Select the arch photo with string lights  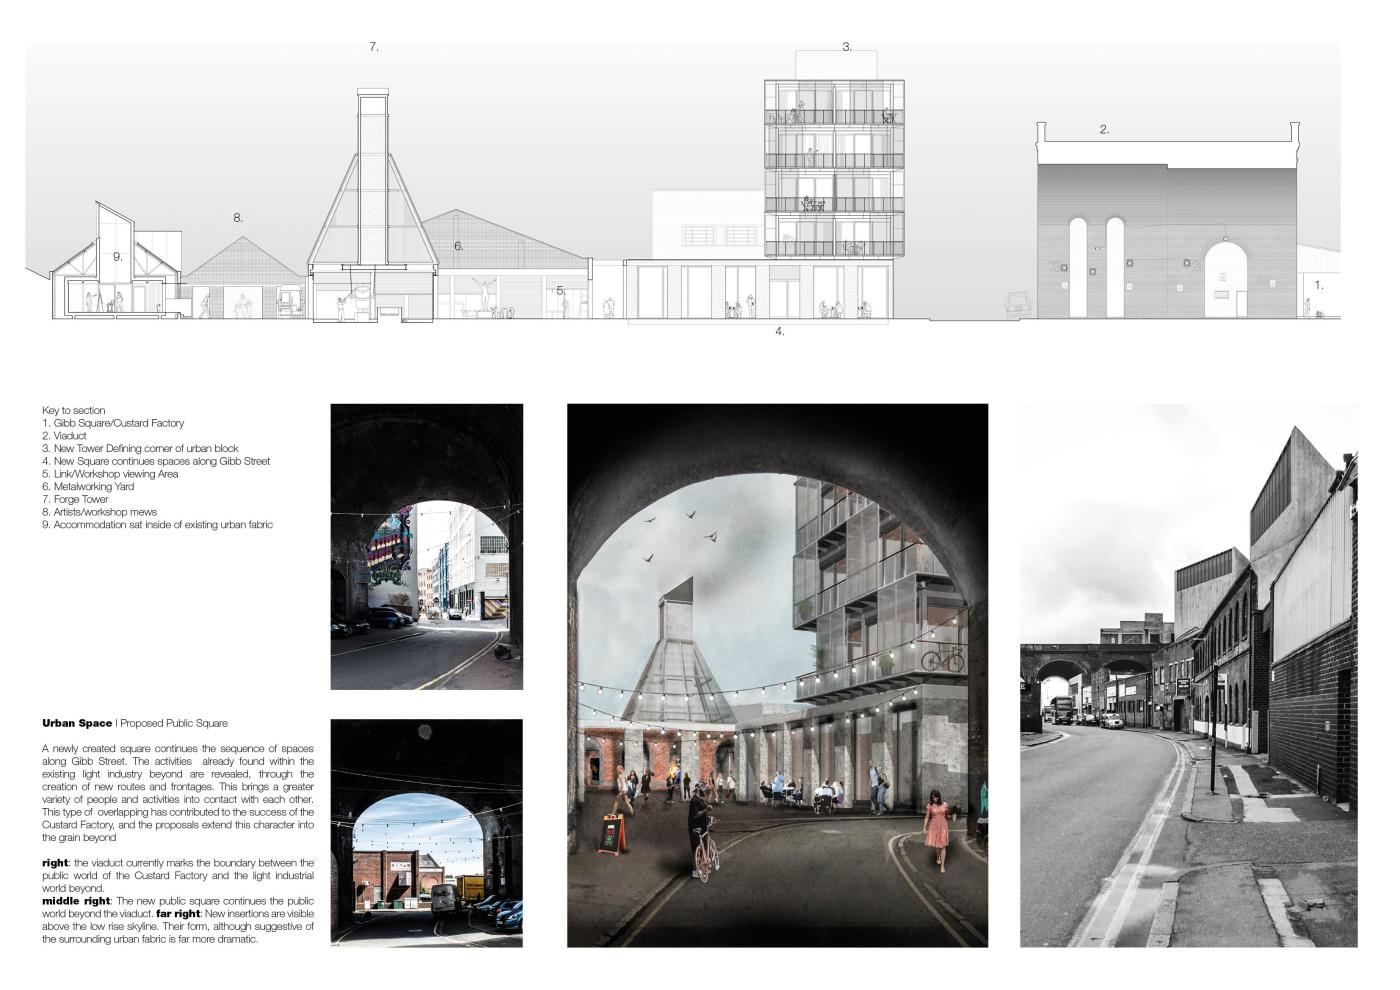coord(426,833)
